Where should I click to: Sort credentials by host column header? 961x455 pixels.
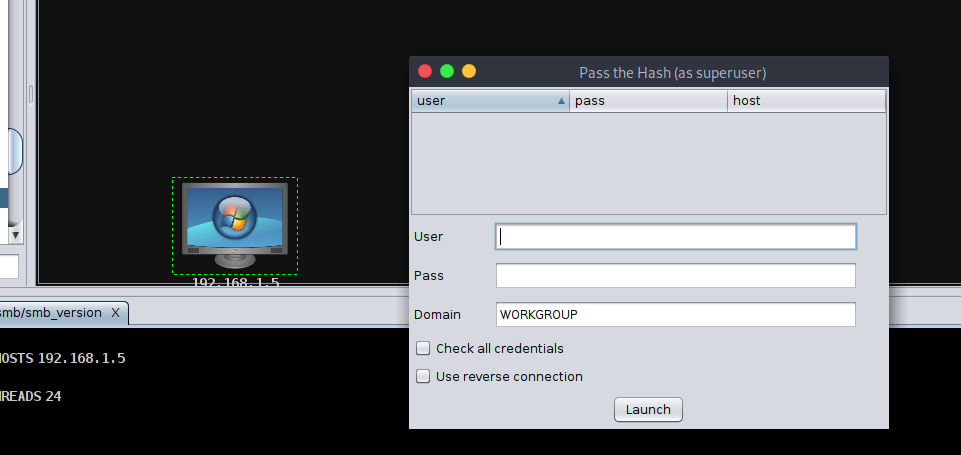[807, 101]
